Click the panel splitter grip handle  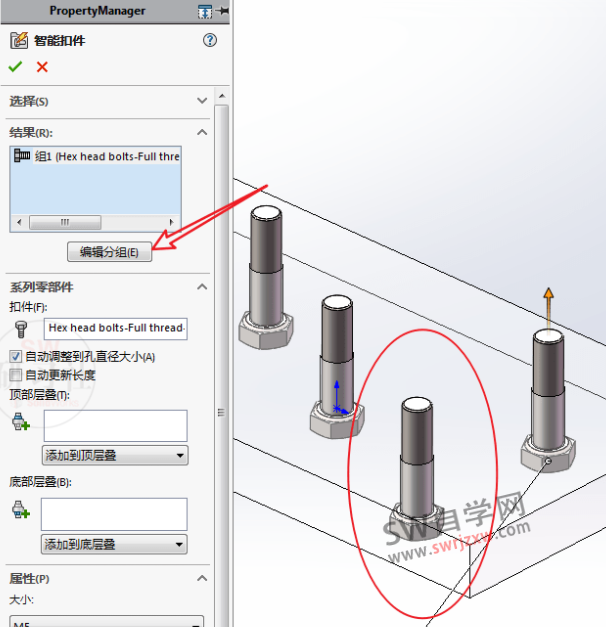click(221, 412)
